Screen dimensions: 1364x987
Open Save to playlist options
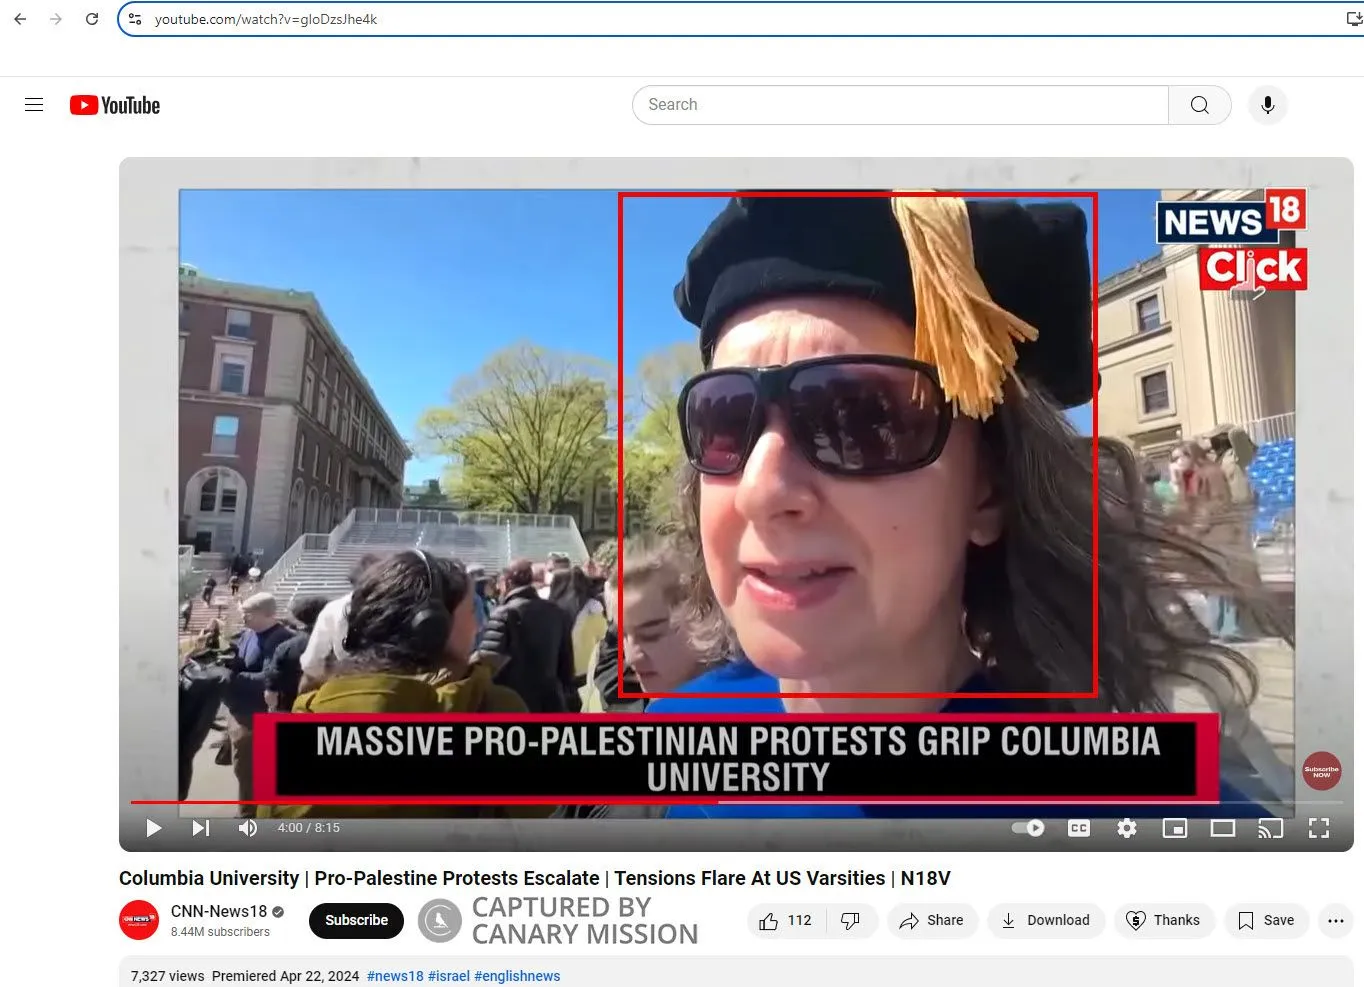[x=1266, y=920]
